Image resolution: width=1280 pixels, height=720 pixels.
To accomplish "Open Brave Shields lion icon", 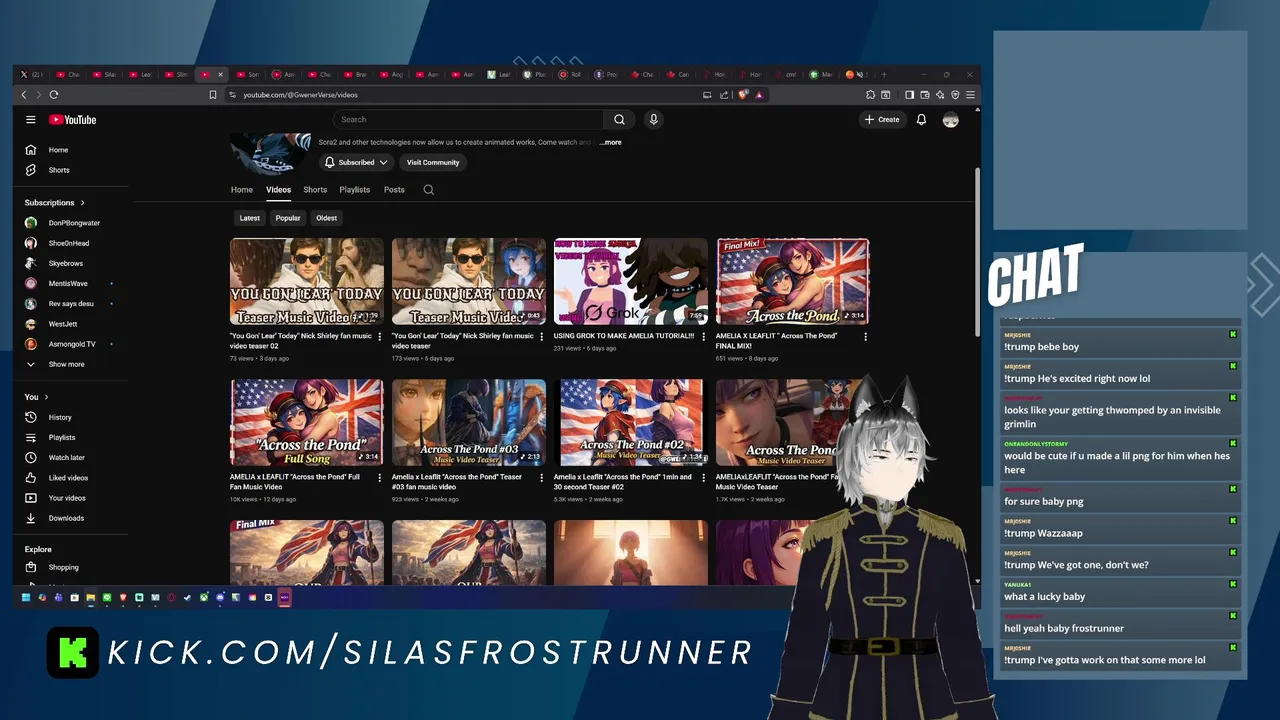I will [742, 95].
